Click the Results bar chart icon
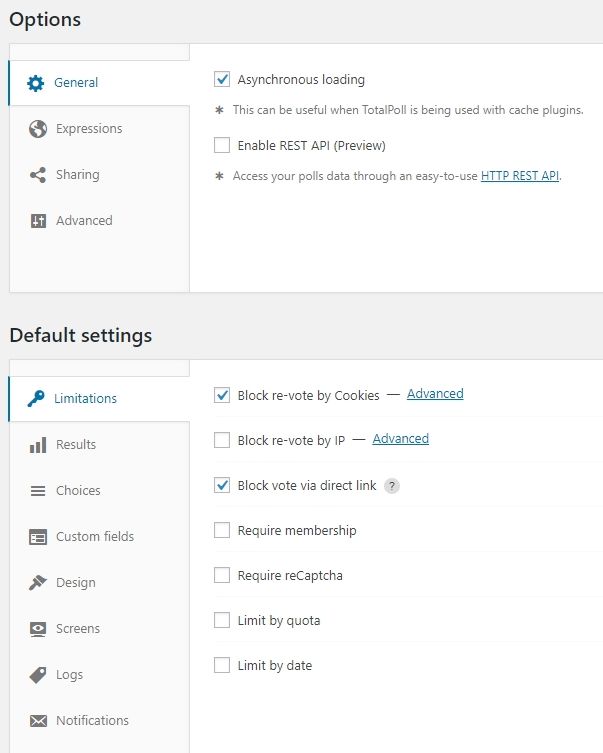 38,445
